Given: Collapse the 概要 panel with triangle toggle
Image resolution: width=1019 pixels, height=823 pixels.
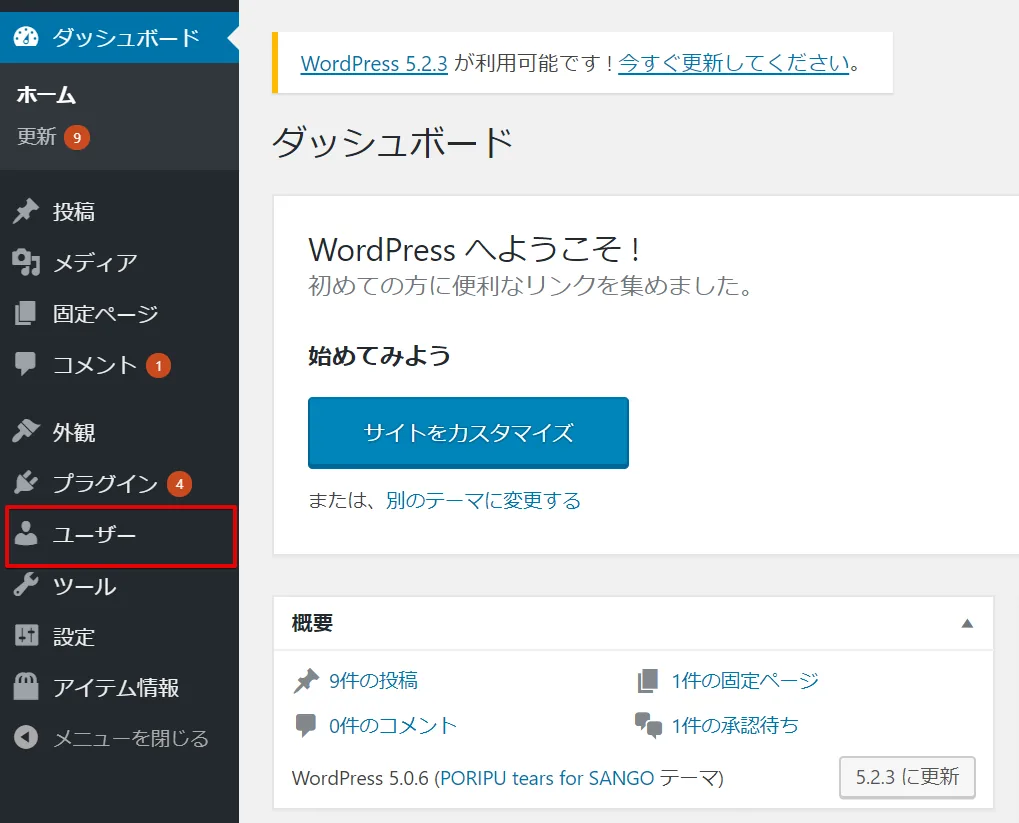Looking at the screenshot, I should pos(967,623).
